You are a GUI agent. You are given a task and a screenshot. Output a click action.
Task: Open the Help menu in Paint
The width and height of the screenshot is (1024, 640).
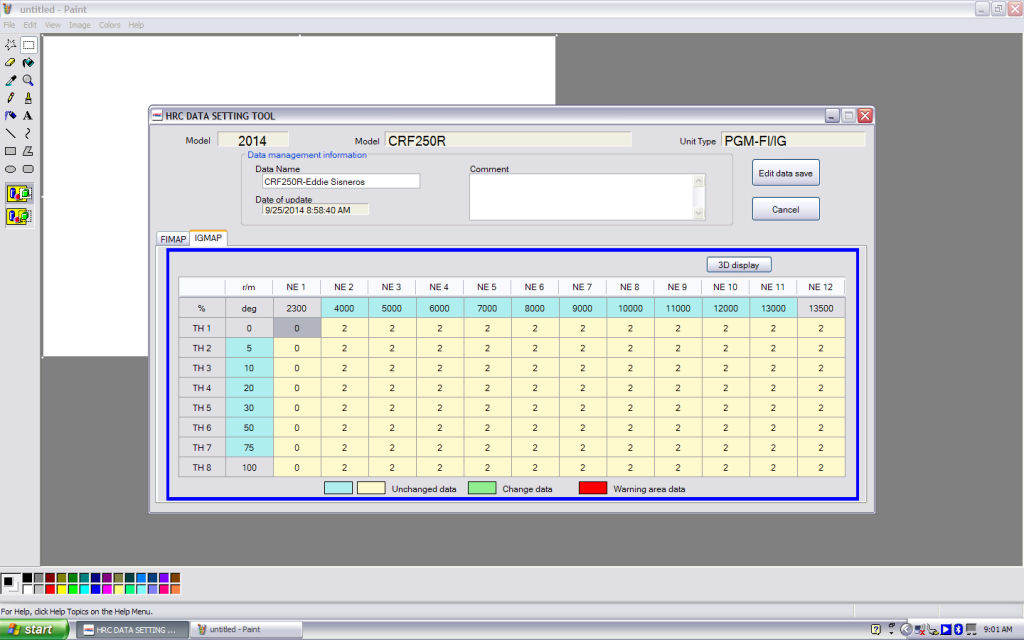pyautogui.click(x=136, y=25)
